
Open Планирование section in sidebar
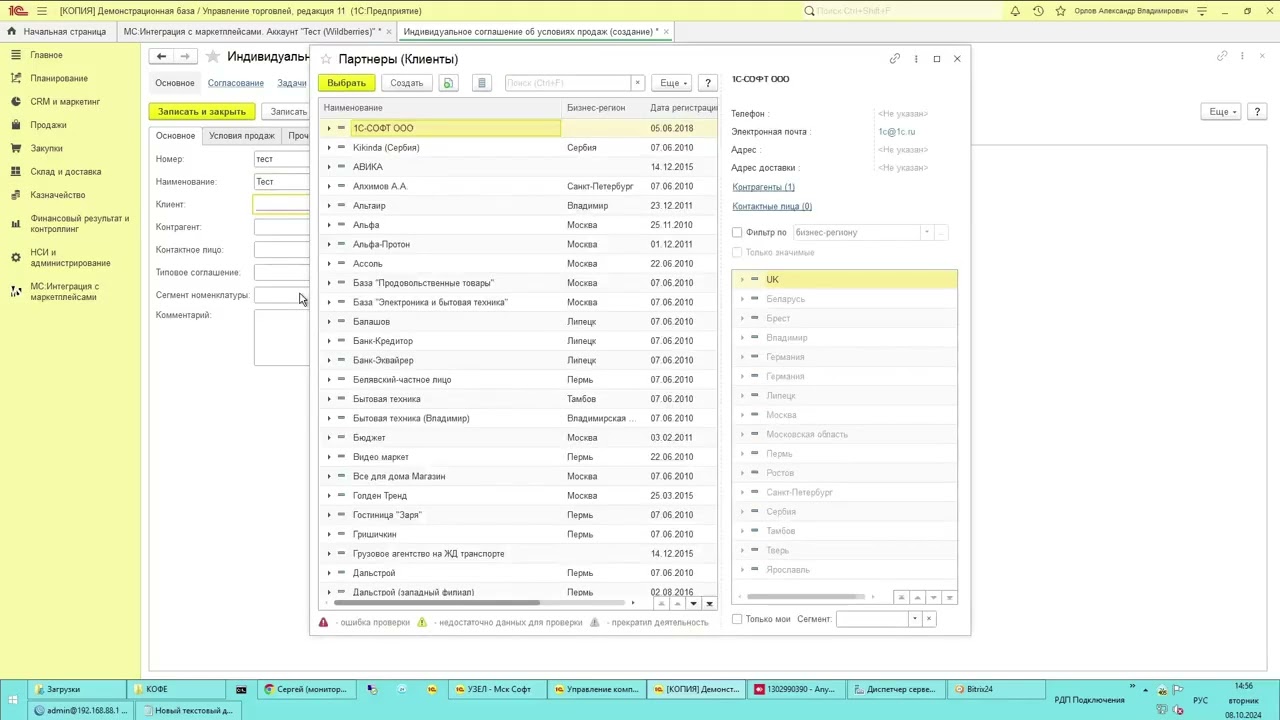coord(59,78)
